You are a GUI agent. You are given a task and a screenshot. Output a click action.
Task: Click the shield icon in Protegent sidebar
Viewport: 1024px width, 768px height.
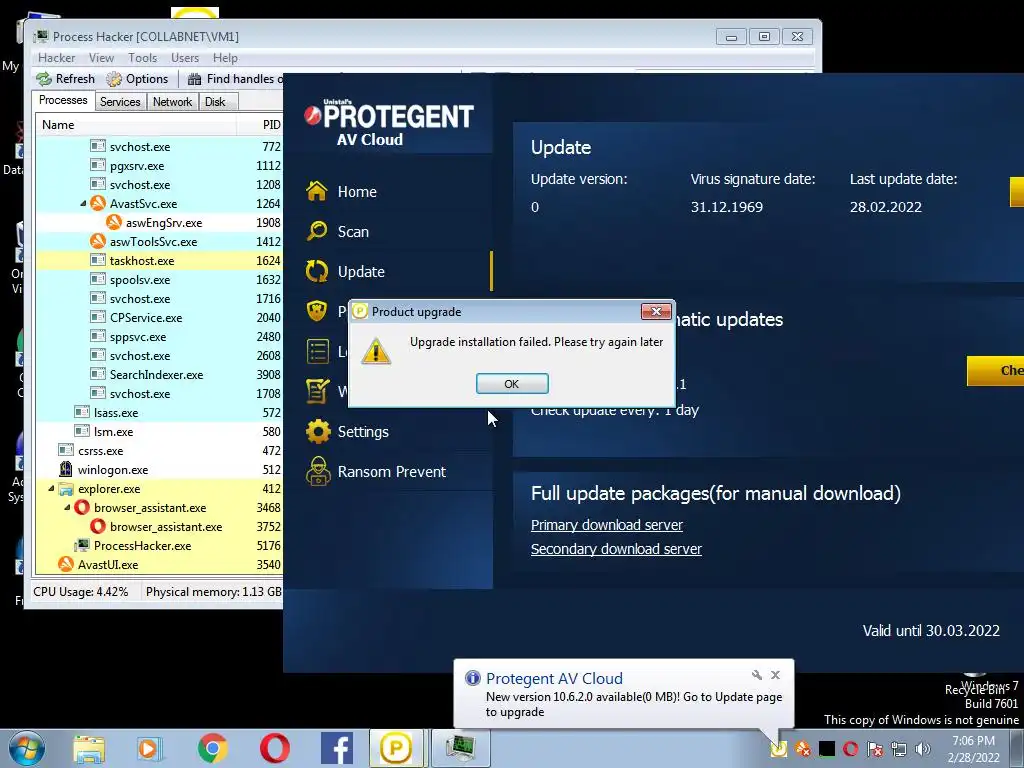pos(317,311)
